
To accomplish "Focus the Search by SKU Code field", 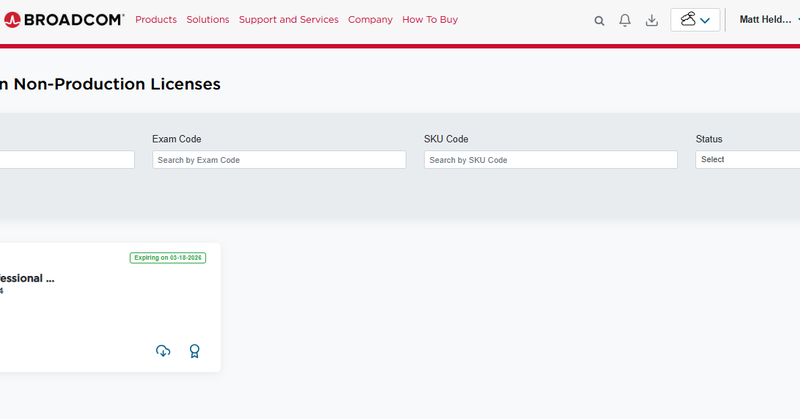I will click(551, 160).
